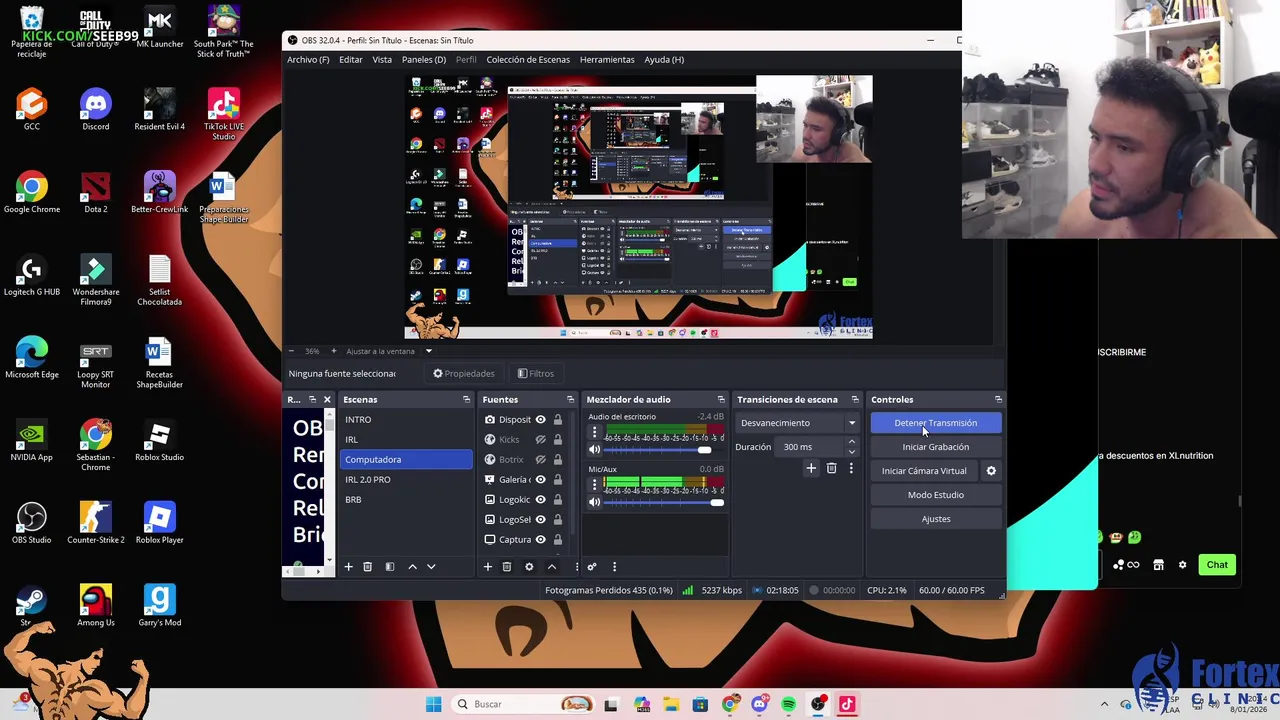Viewport: 1280px width, 720px height.
Task: Mute Mic/Aux speaker icon
Action: [x=594, y=502]
